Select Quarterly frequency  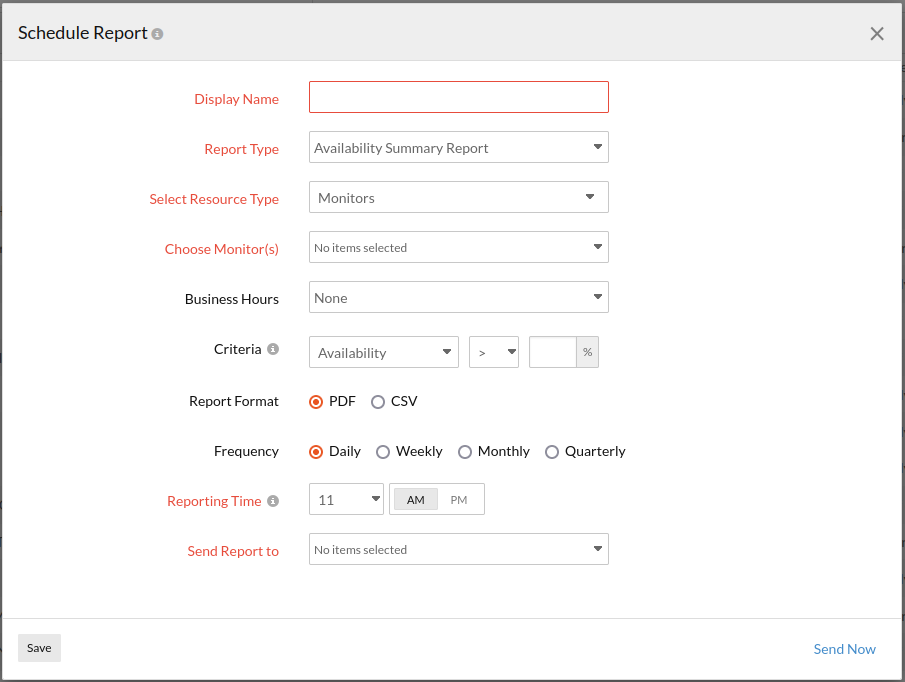pos(552,452)
